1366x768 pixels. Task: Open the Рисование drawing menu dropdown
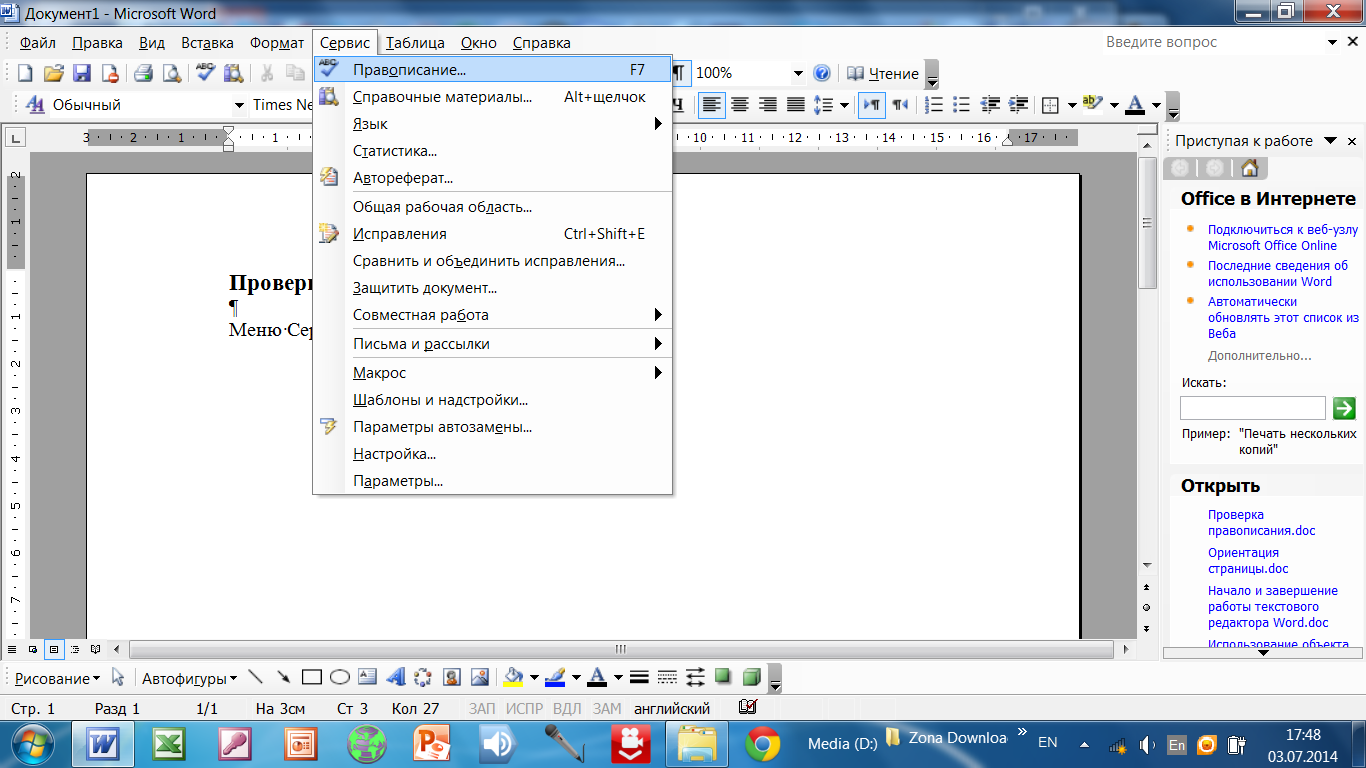(x=57, y=678)
